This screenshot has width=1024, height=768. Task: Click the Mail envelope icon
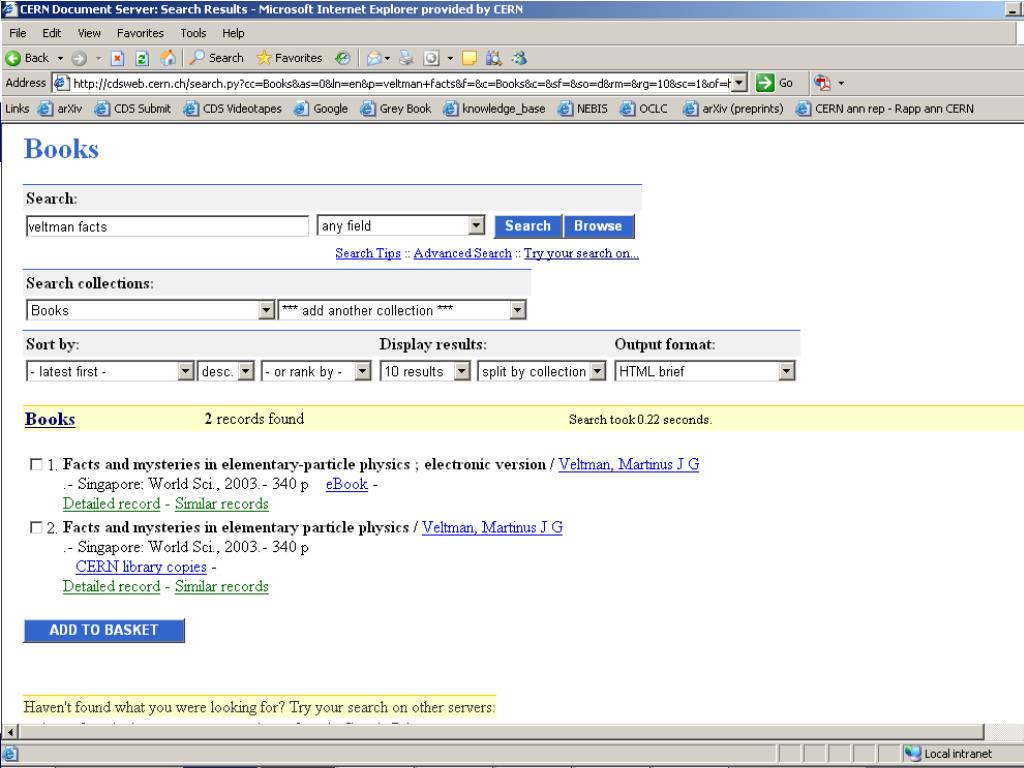(x=374, y=58)
